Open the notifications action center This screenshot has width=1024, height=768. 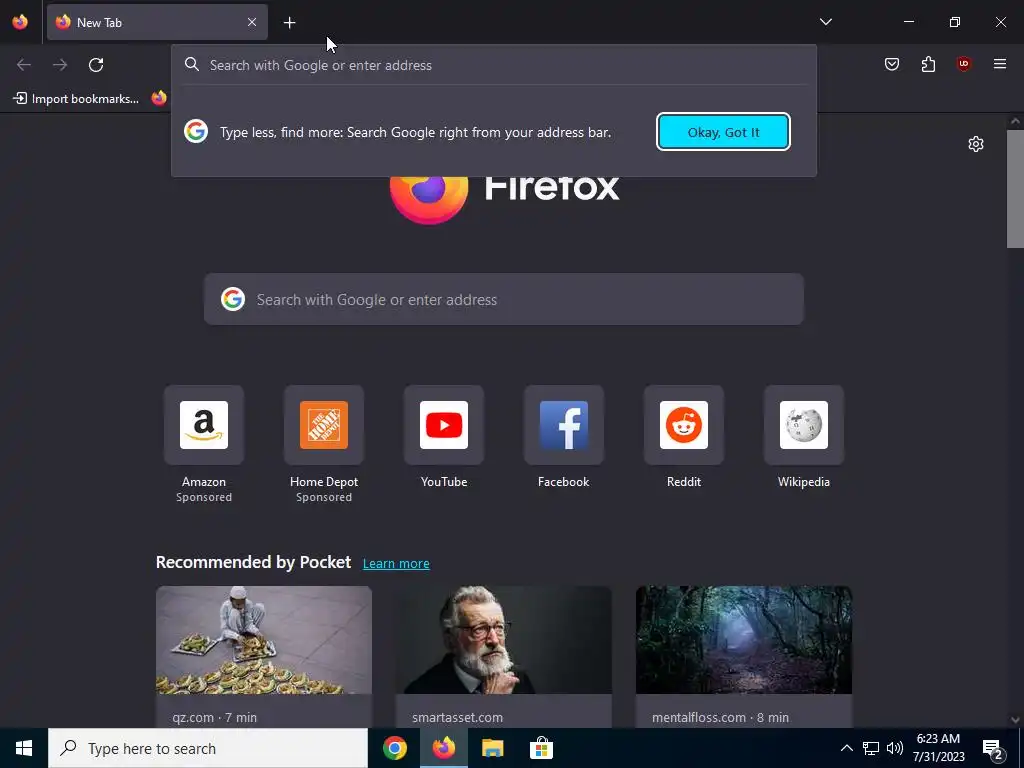(x=993, y=748)
